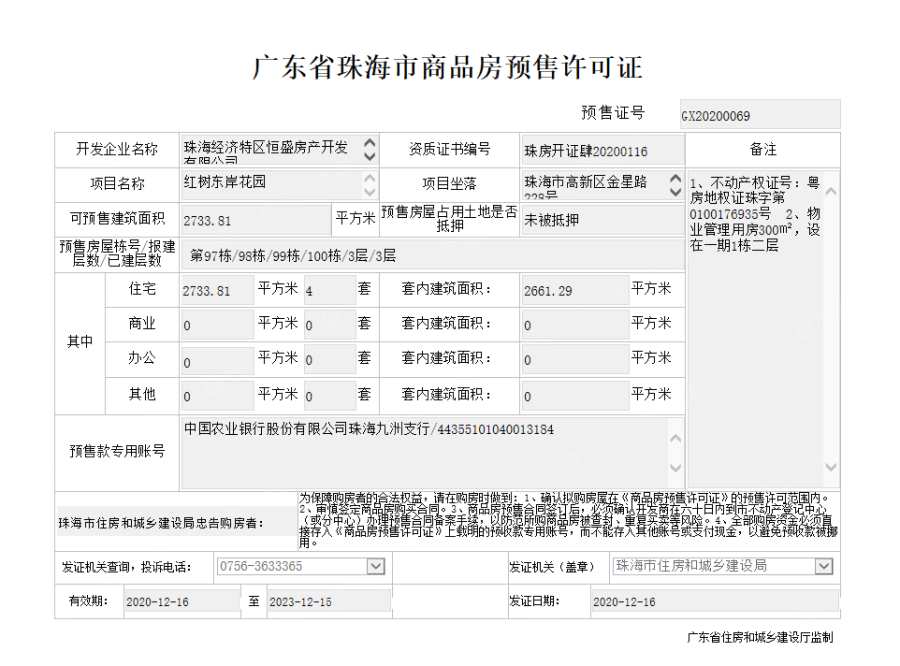Click the 其他 row label
The image size is (900, 666).
click(x=142, y=394)
